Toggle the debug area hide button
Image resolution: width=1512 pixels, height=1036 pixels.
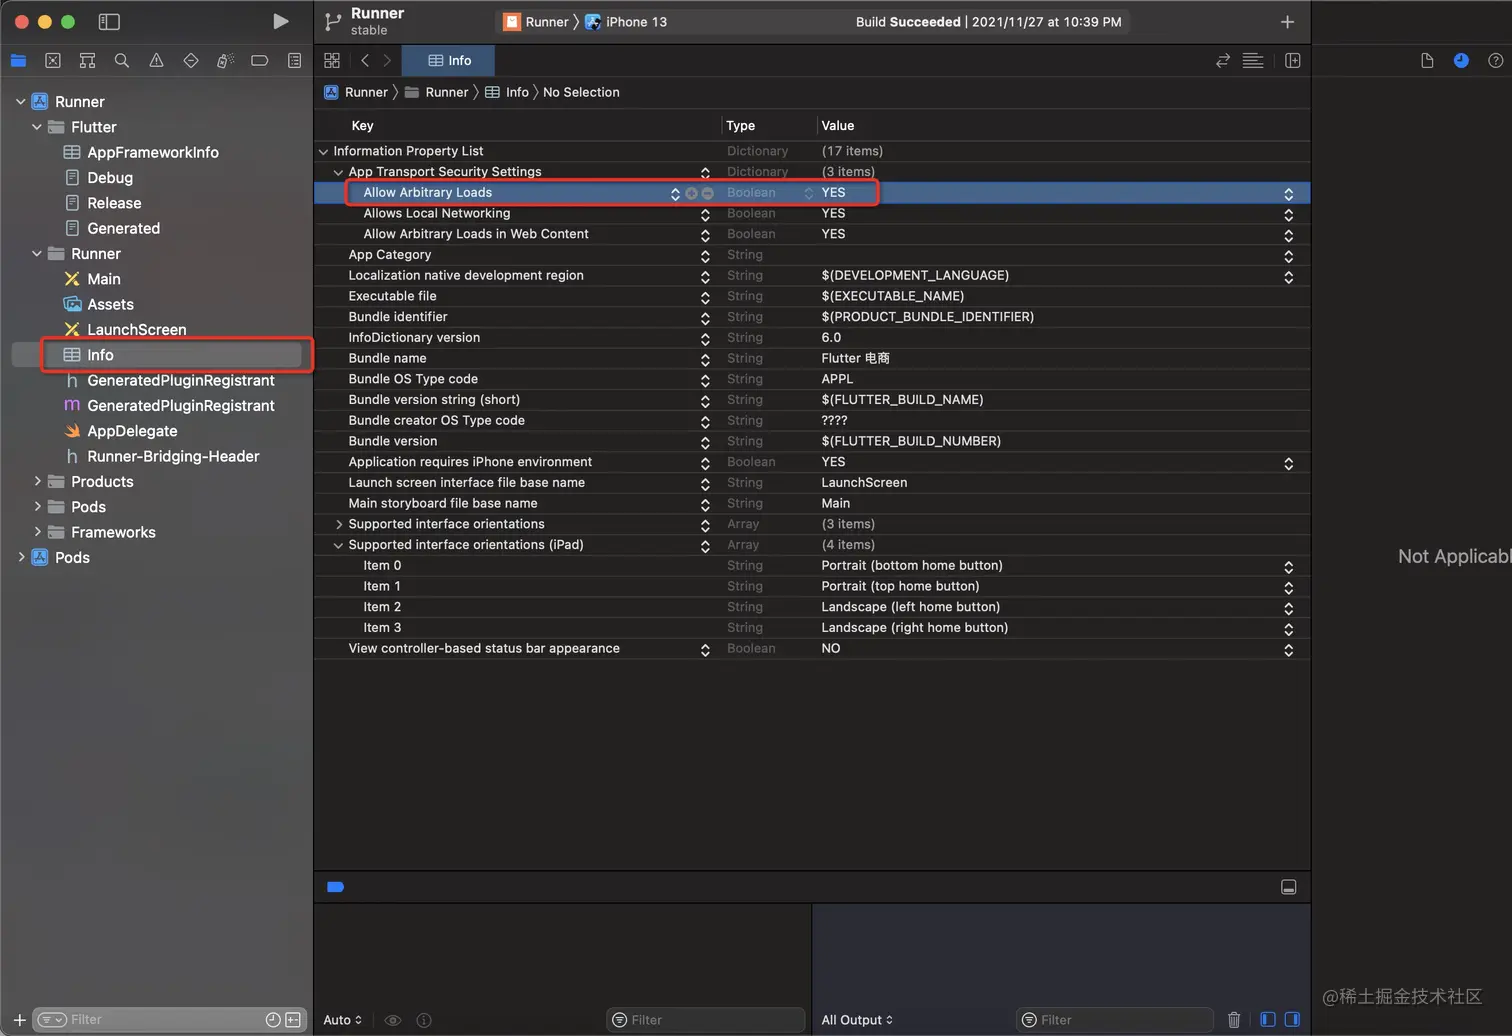(x=1288, y=887)
